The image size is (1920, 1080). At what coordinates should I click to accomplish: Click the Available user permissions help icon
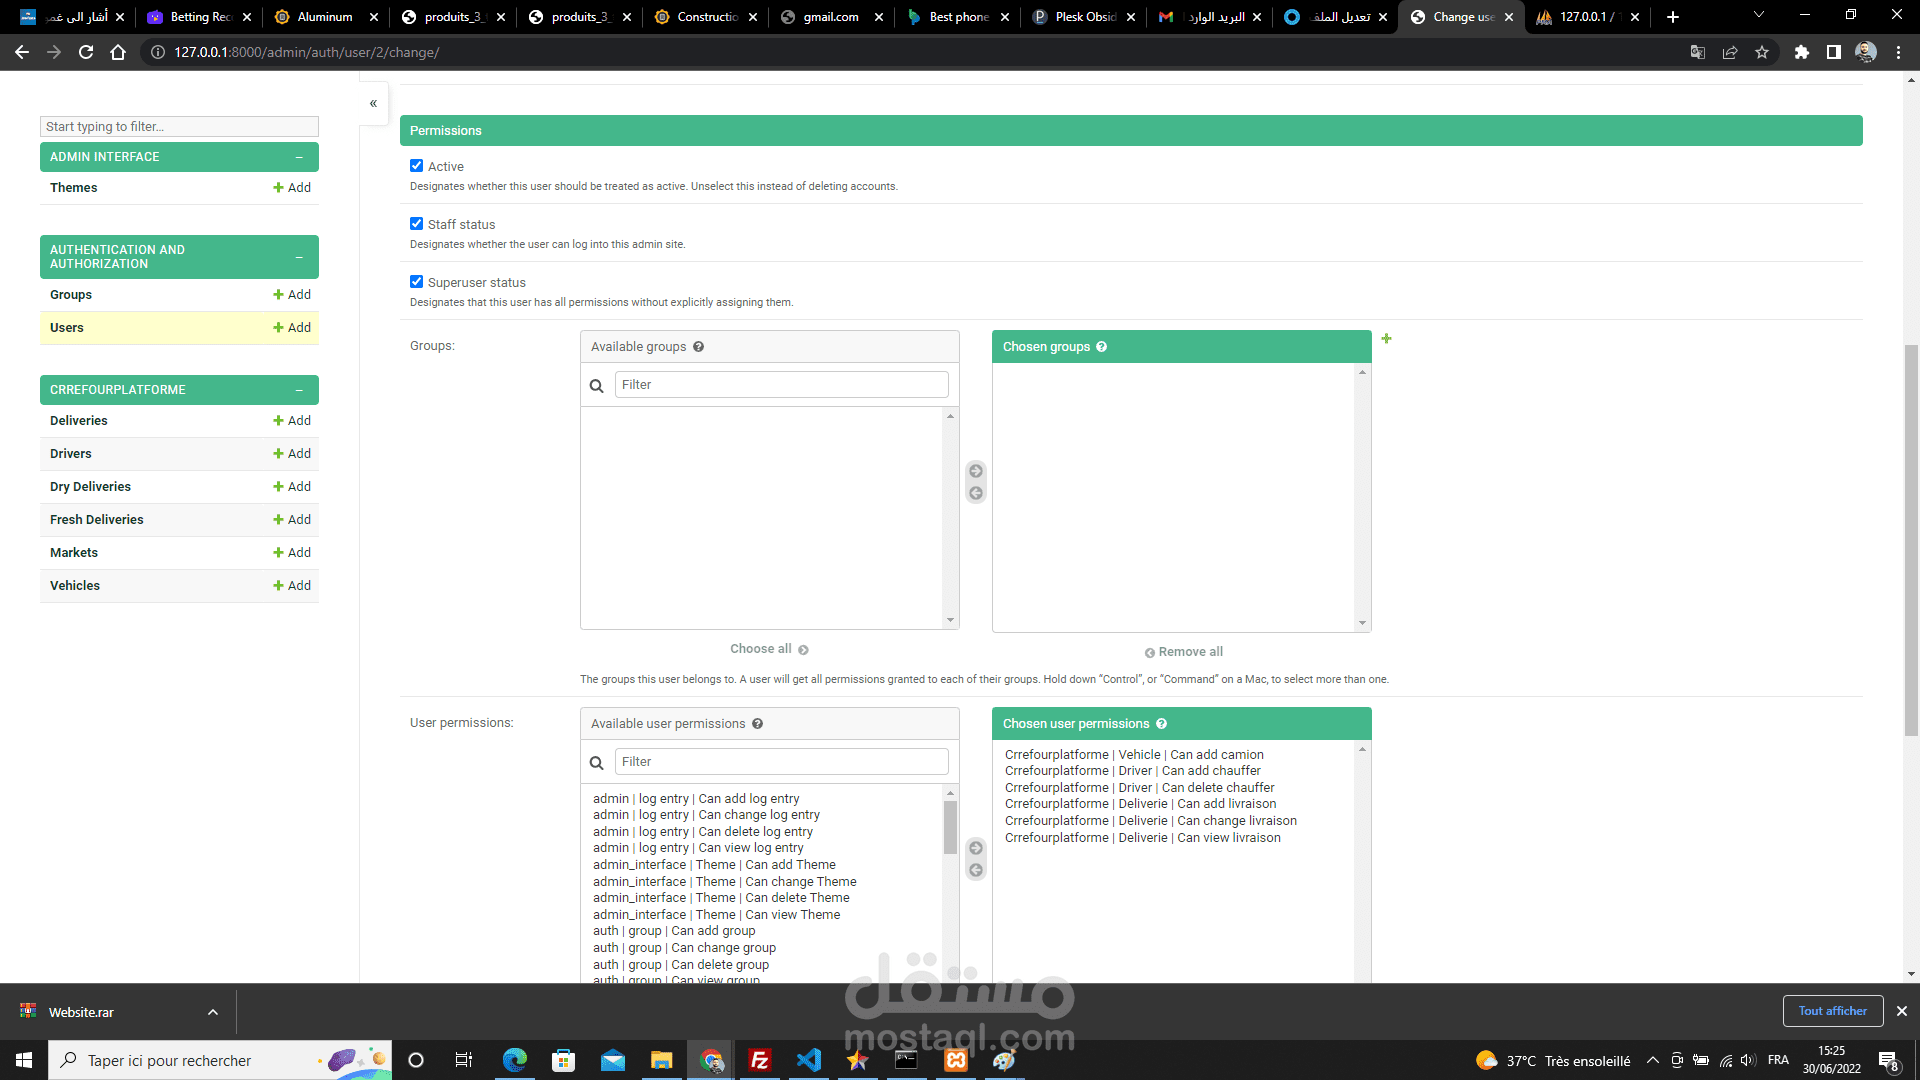coord(757,724)
